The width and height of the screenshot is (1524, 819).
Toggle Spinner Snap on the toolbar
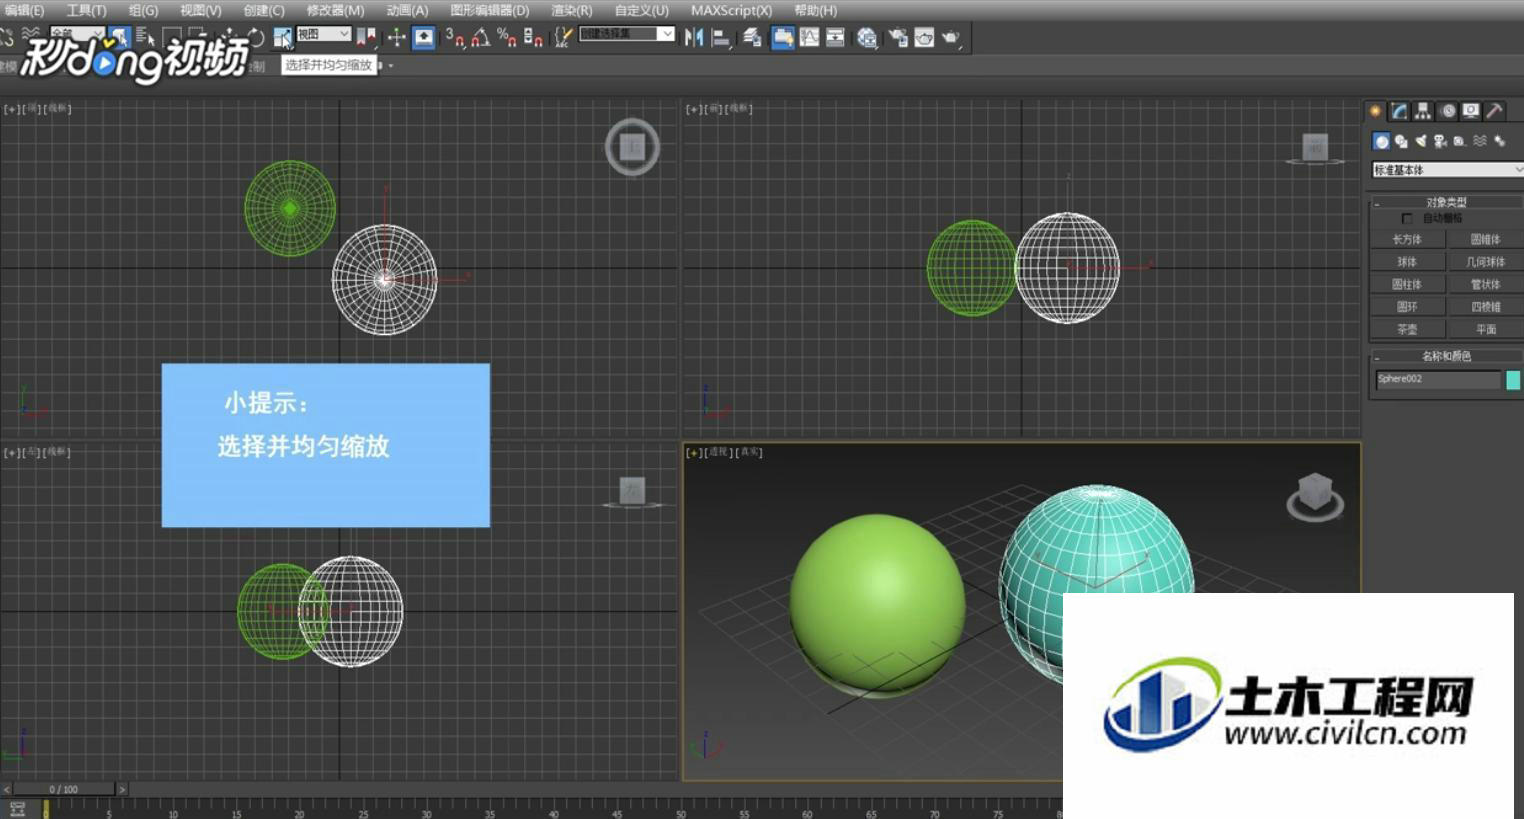point(533,38)
